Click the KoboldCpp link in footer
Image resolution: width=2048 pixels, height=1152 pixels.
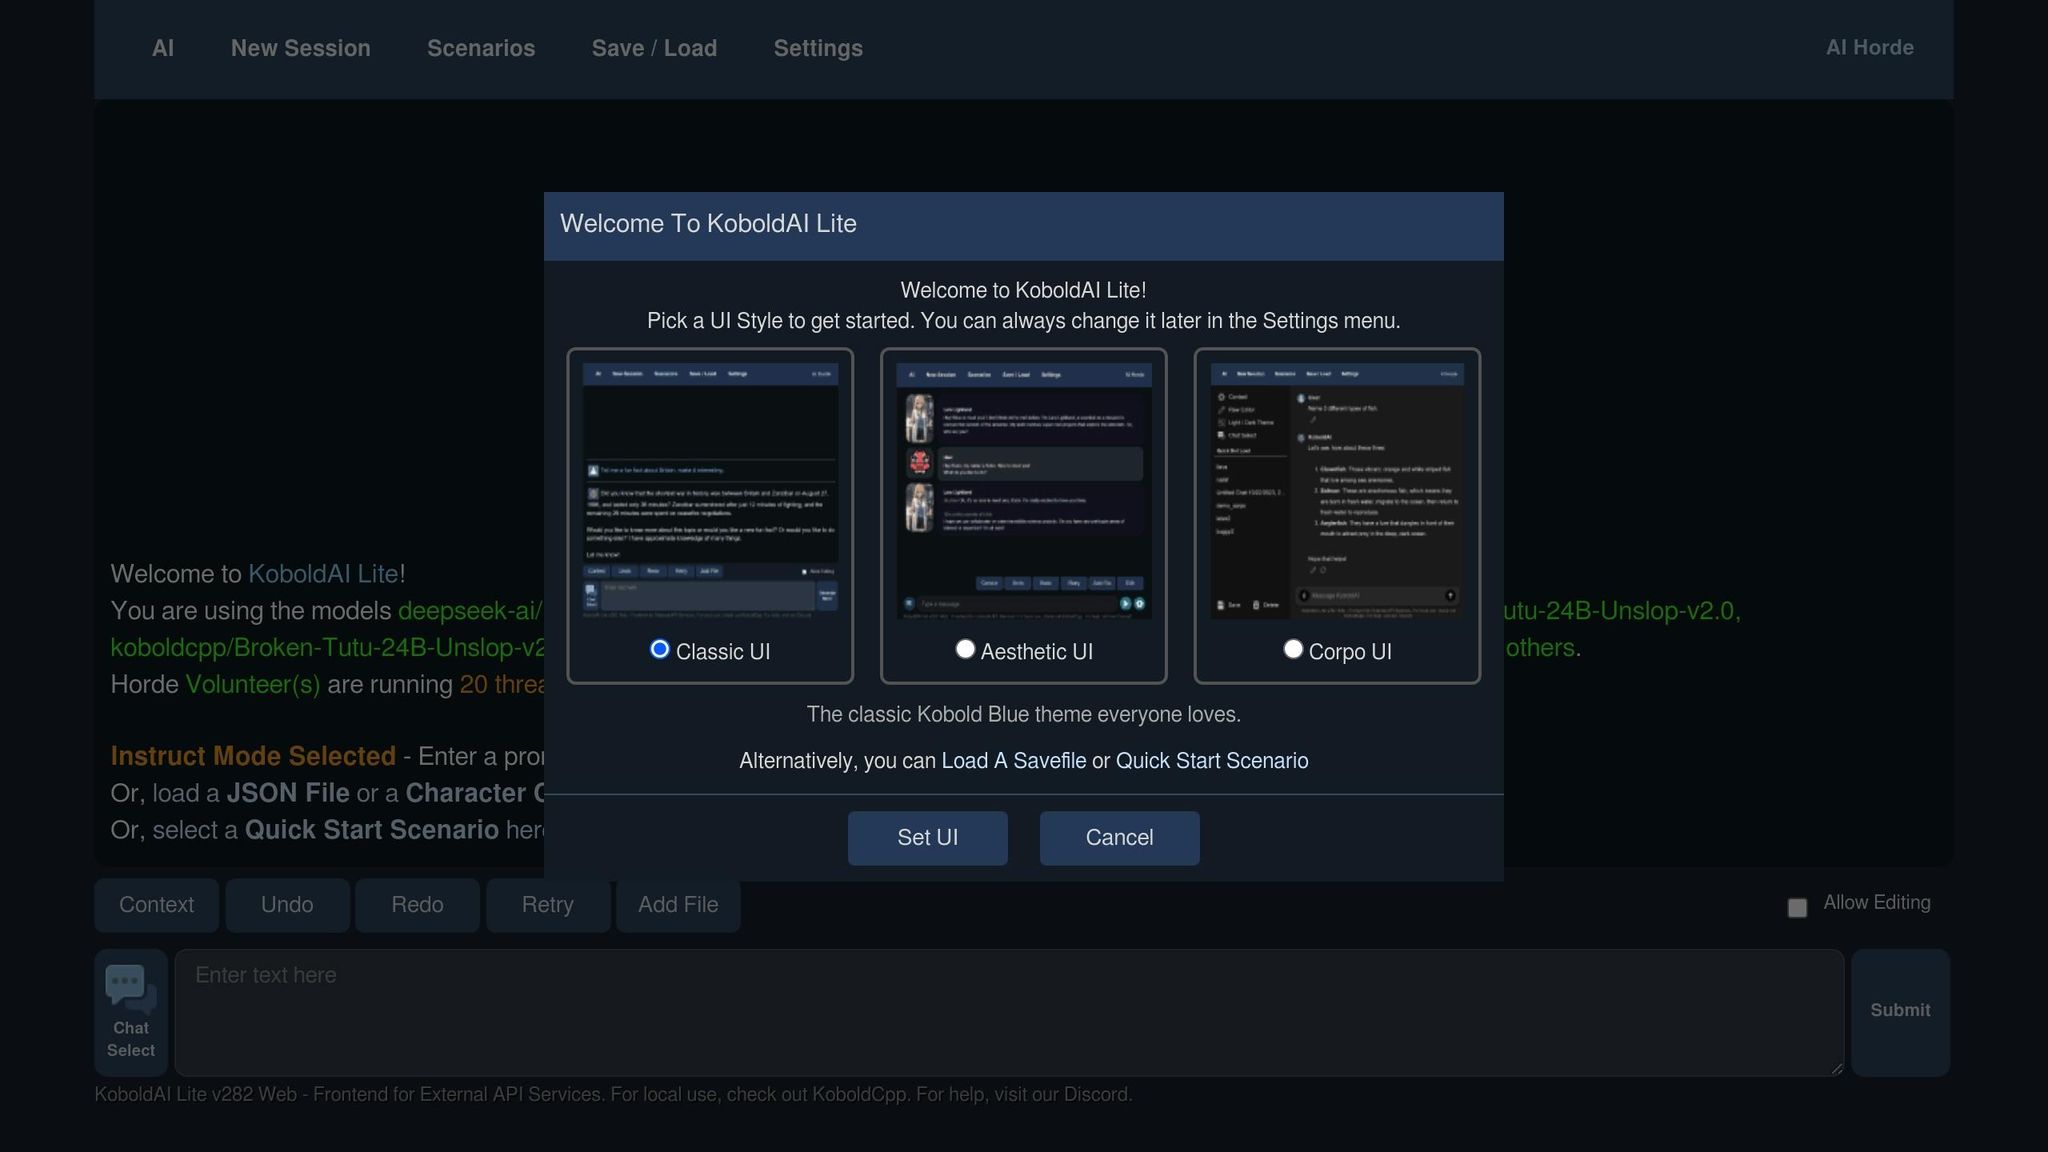point(860,1095)
